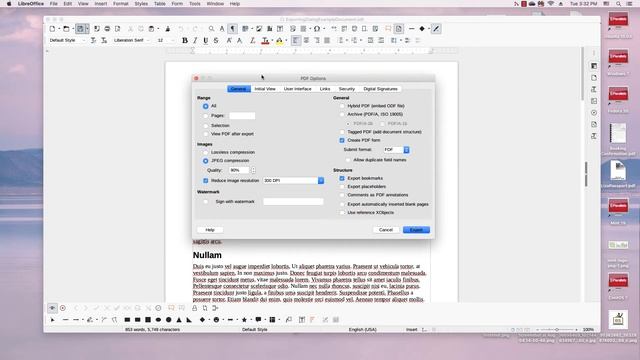The height and width of the screenshot is (360, 640).
Task: Switch to the Security tab
Action: [347, 89]
